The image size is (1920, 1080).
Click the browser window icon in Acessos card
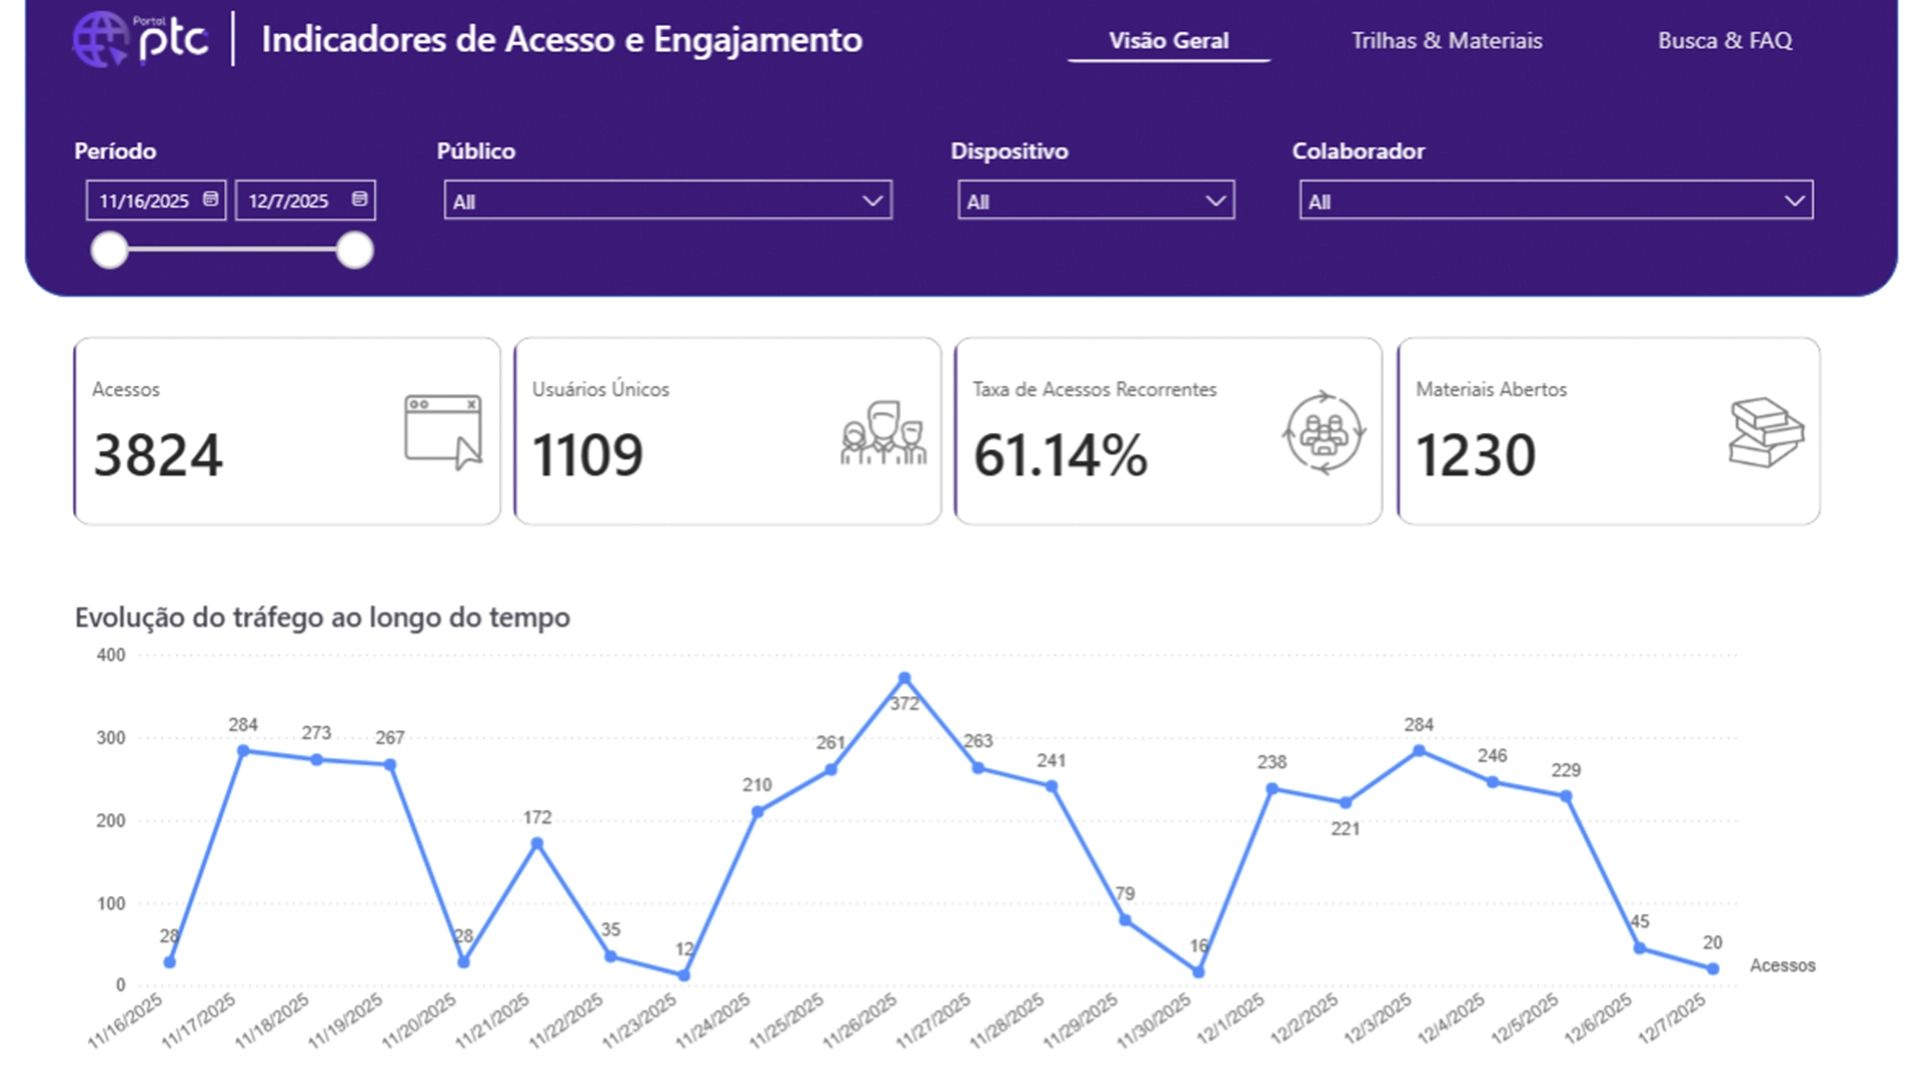tap(443, 432)
